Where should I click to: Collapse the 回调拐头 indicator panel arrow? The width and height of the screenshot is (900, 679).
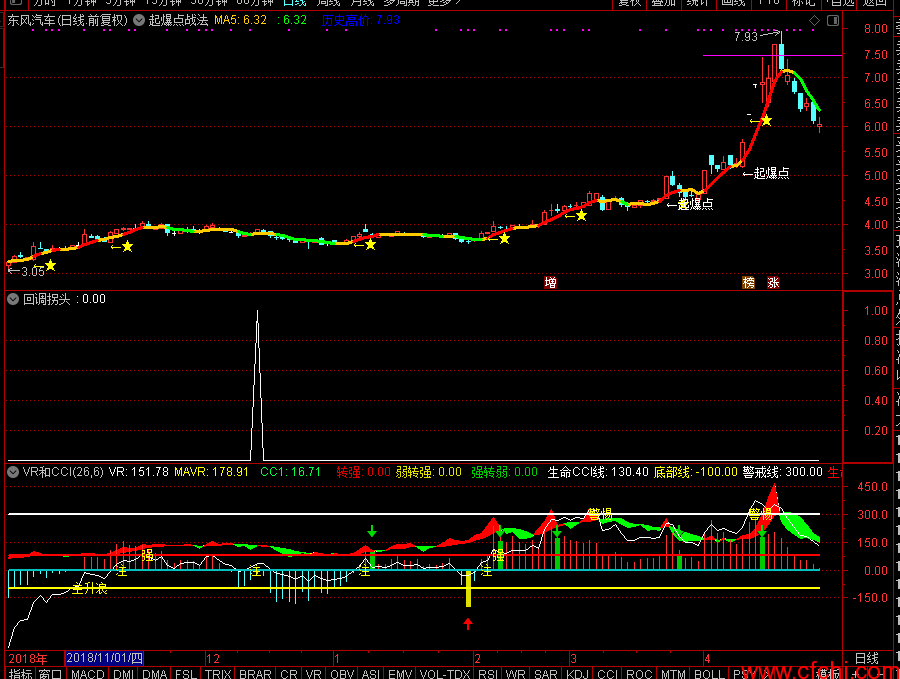point(13,299)
